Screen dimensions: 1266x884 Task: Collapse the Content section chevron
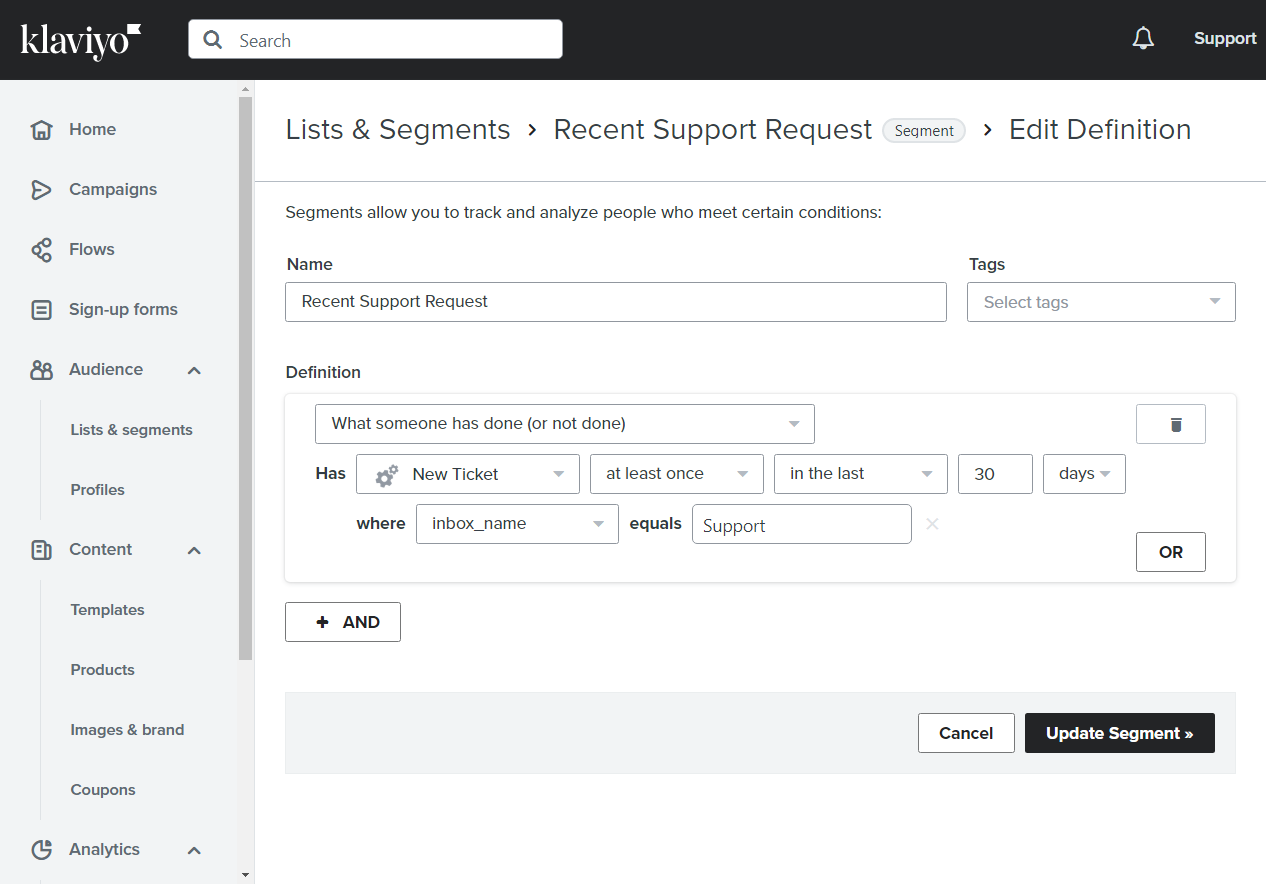[x=194, y=550]
